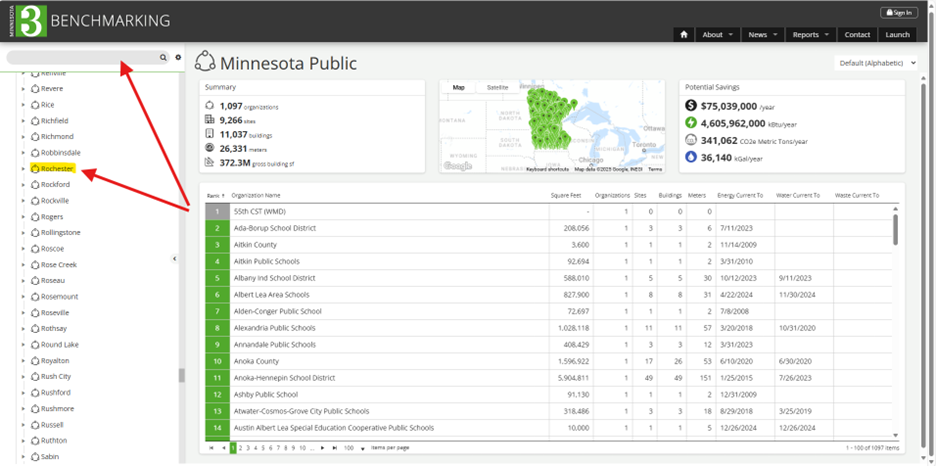Click the Rochester organization icon

[x=35, y=169]
